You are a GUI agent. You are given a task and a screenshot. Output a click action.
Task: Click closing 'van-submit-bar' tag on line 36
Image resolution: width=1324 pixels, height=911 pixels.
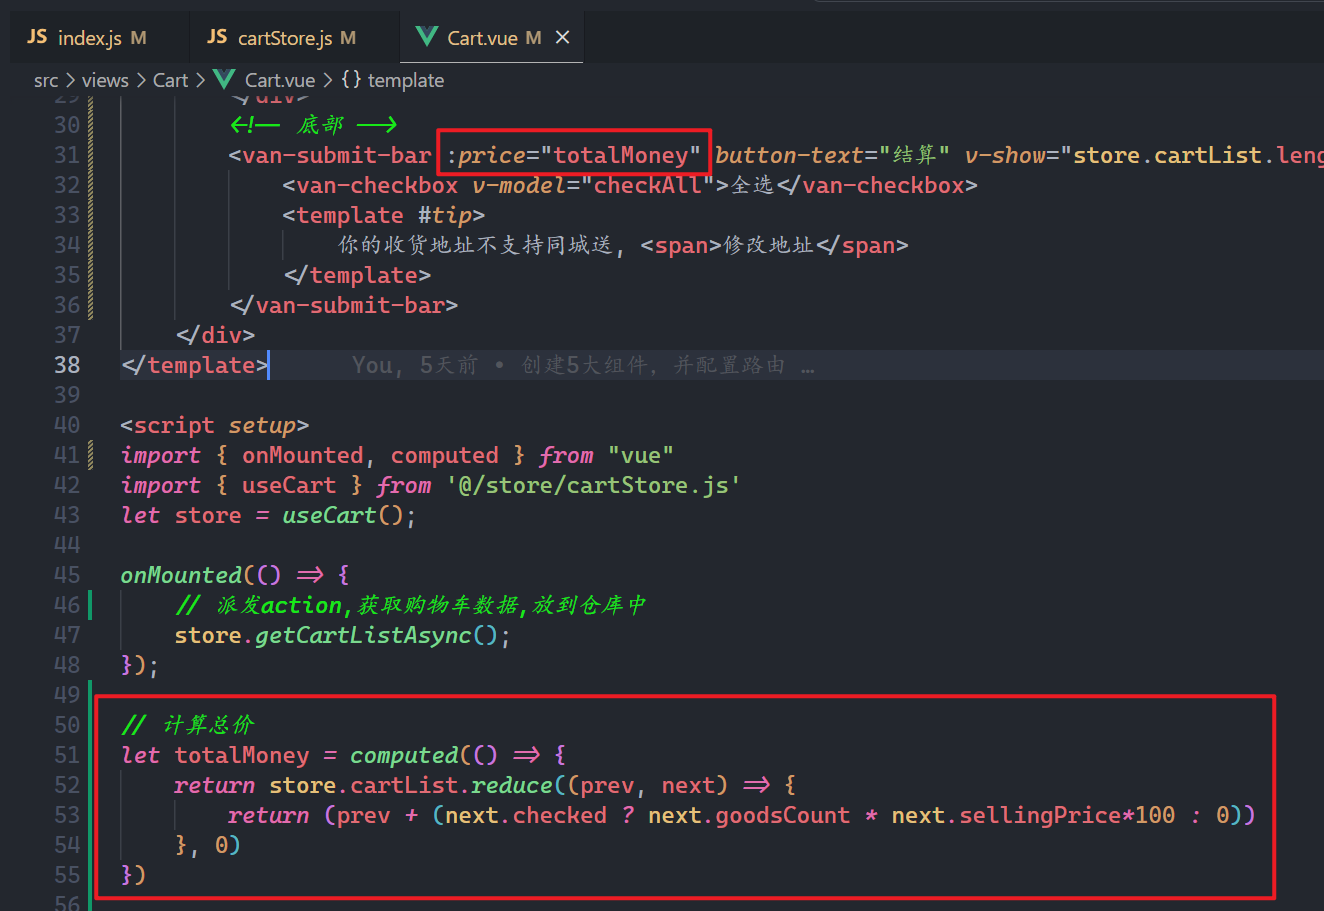[x=350, y=305]
